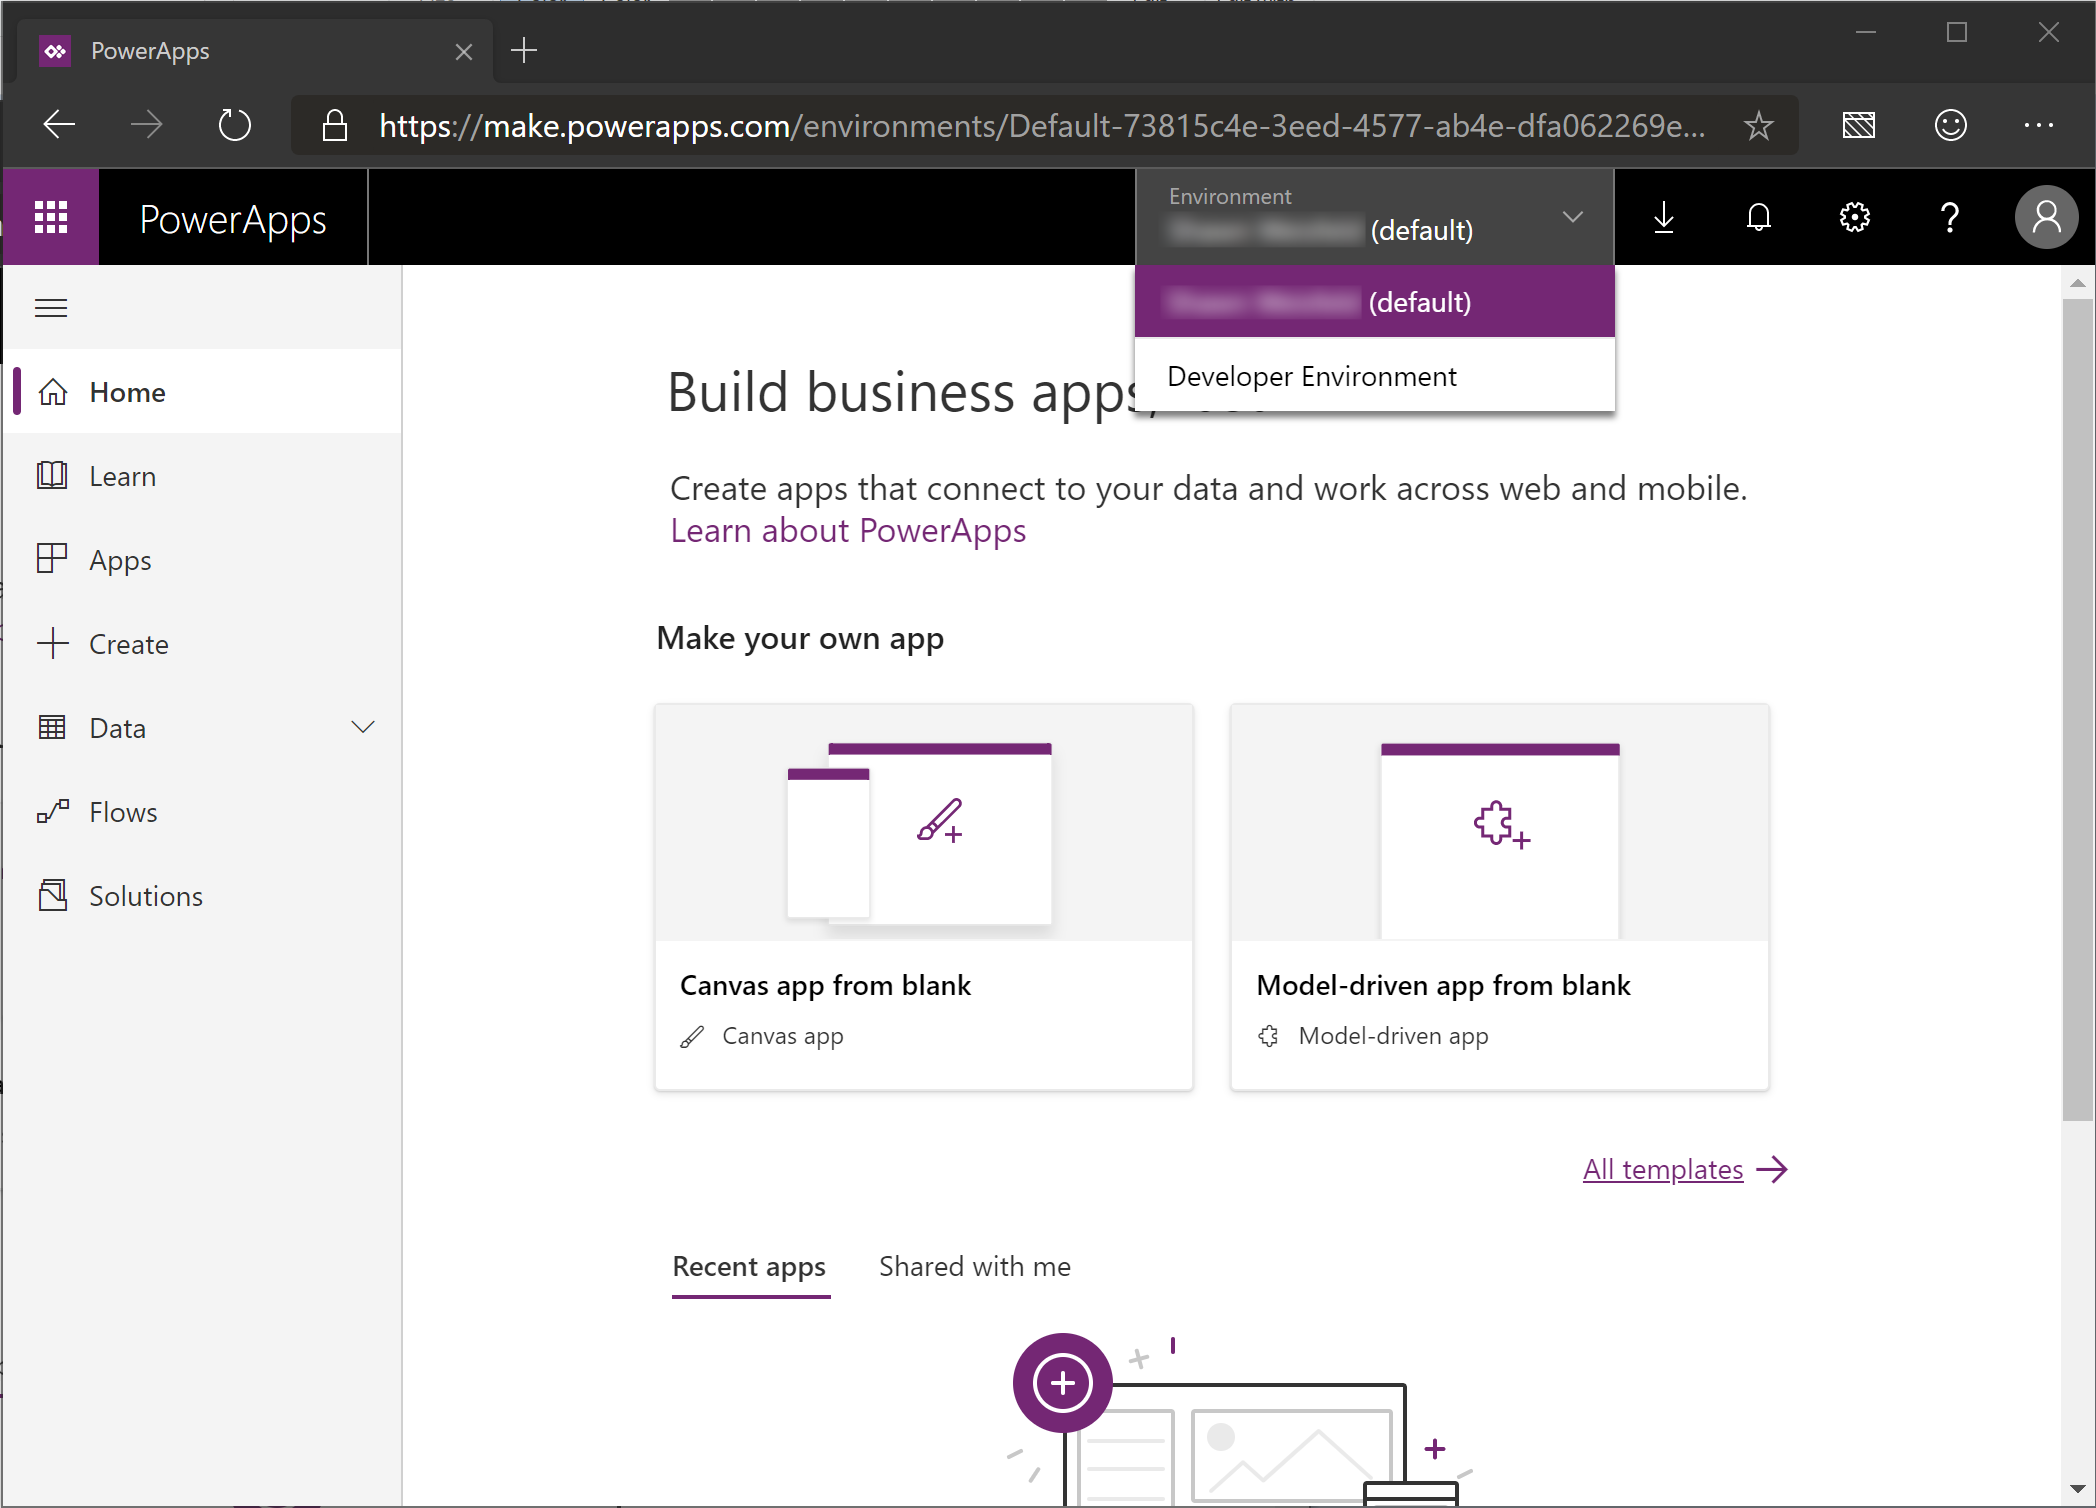Select Home in the sidebar
This screenshot has height=1508, width=2096.
click(x=127, y=392)
